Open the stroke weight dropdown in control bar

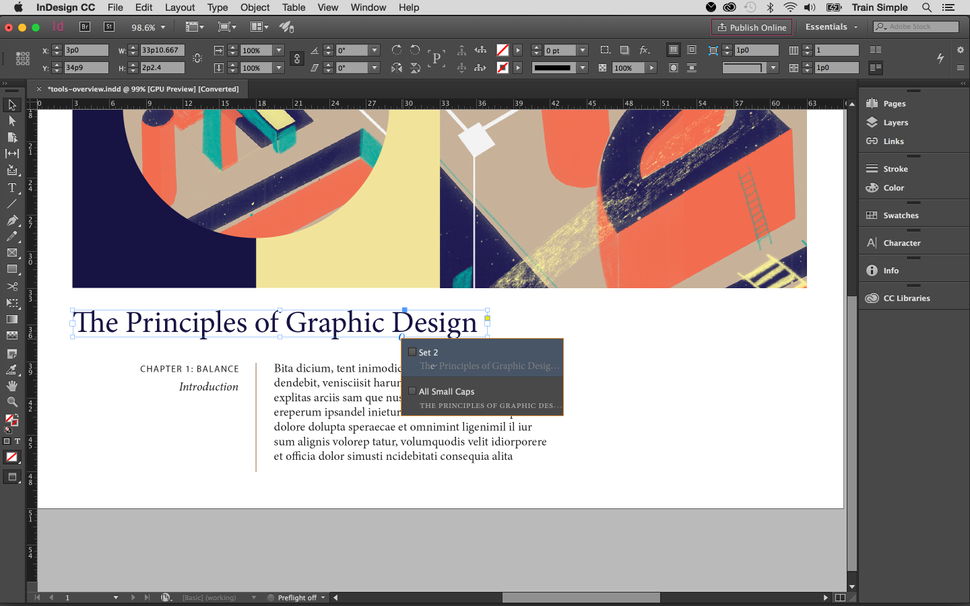[583, 48]
